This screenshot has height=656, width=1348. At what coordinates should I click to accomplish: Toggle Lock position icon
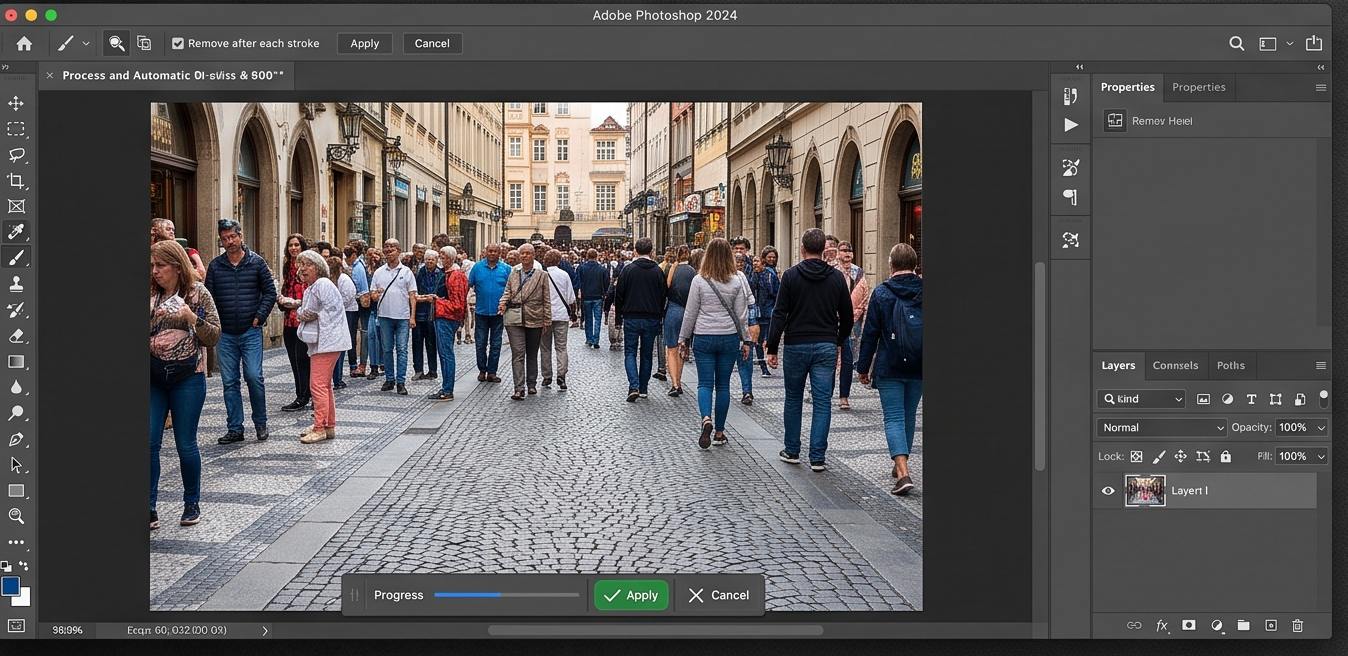coord(1181,456)
